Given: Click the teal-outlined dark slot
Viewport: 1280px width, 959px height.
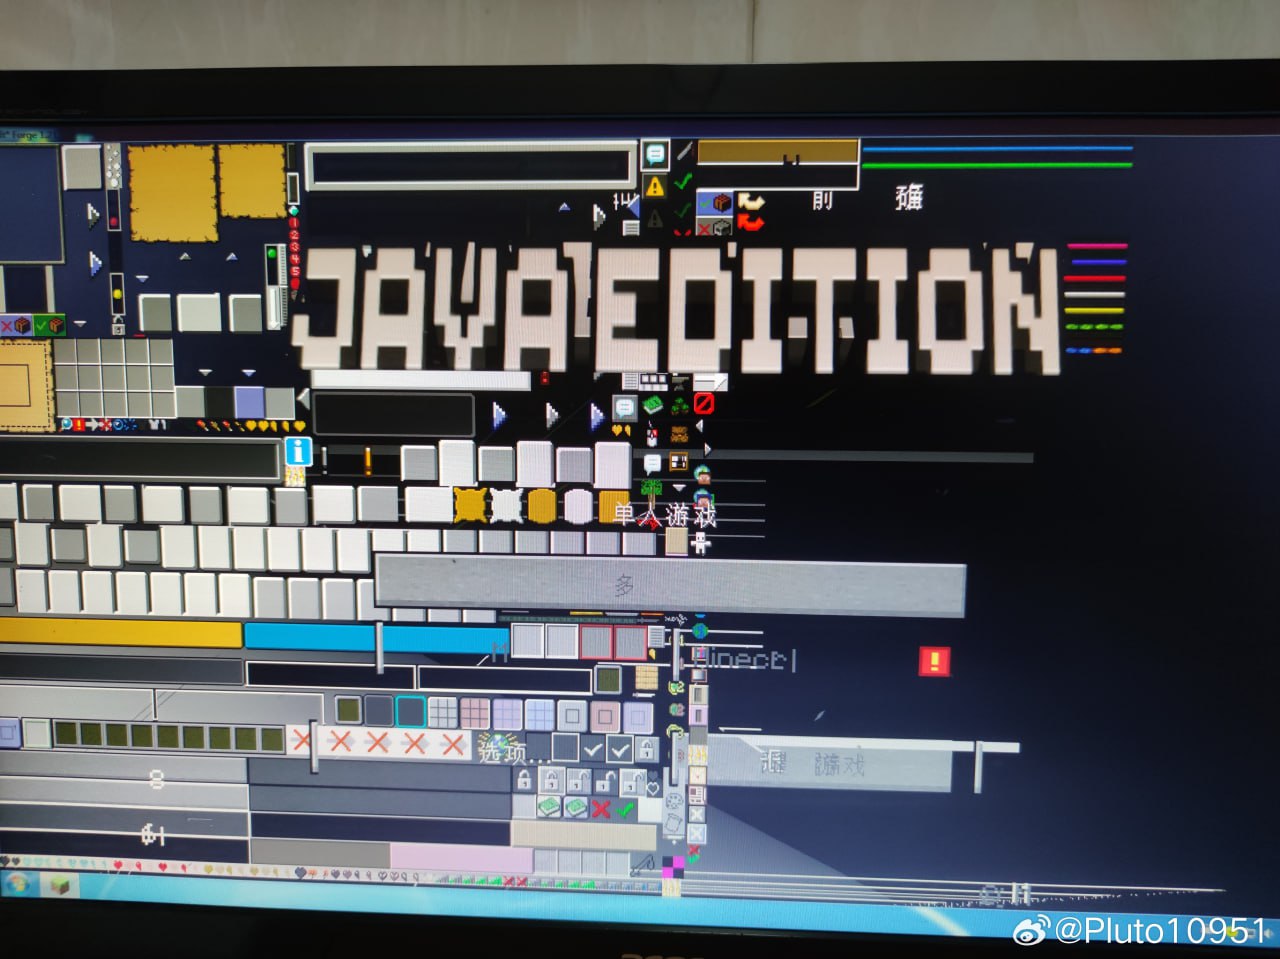Looking at the screenshot, I should [x=410, y=711].
